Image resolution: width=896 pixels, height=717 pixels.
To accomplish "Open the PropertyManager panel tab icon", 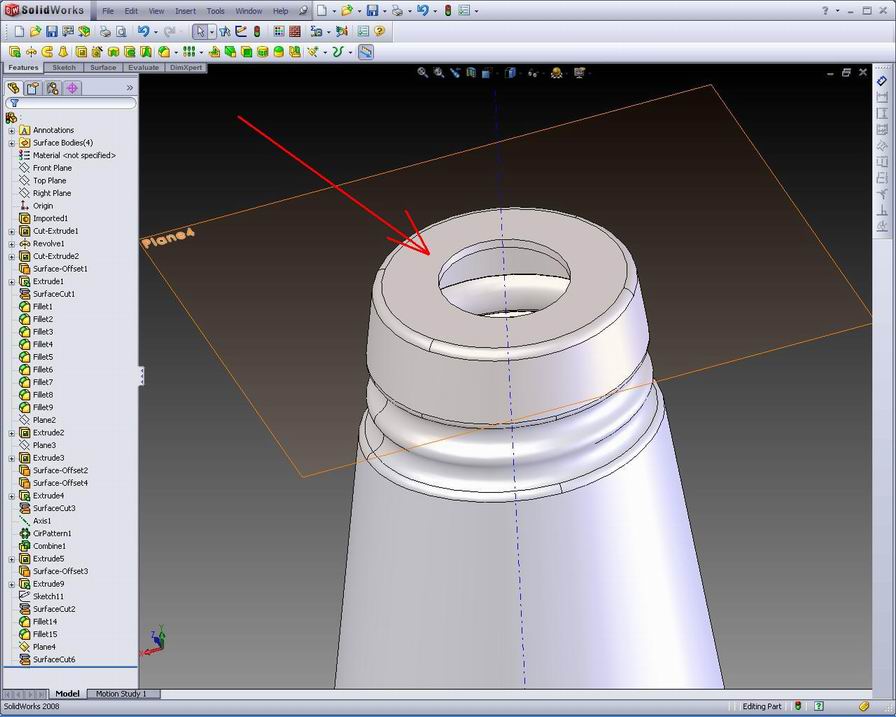I will click(x=32, y=88).
